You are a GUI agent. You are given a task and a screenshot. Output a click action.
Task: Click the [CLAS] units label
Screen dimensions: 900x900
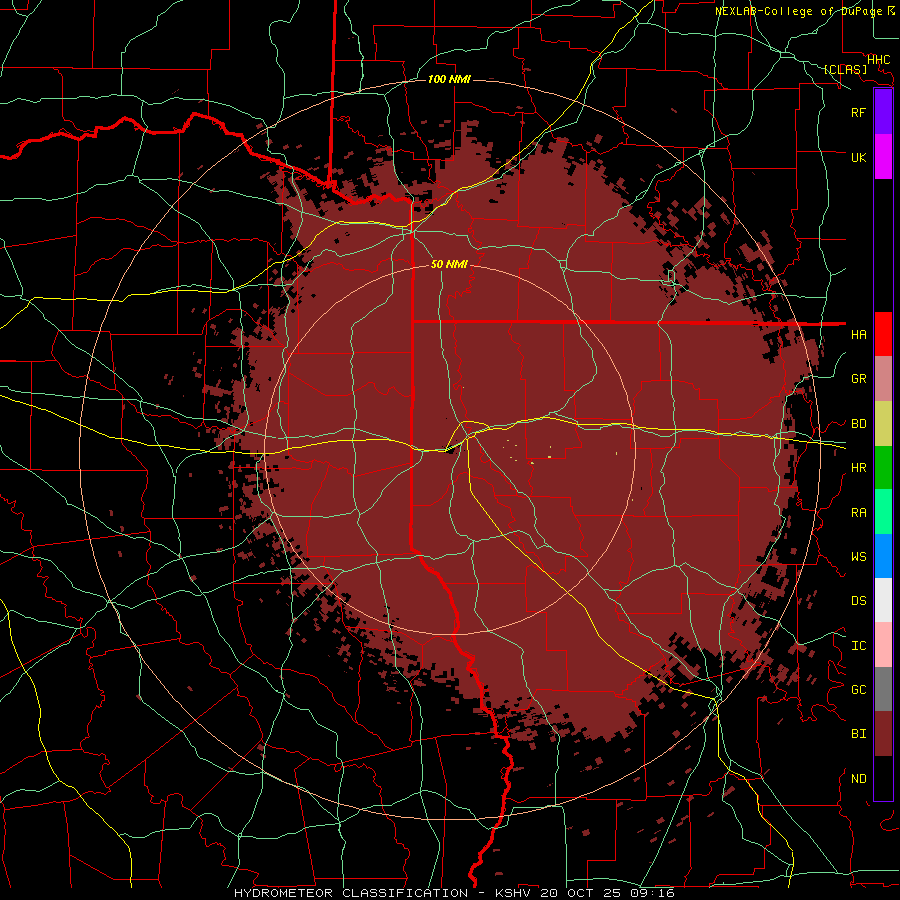[x=845, y=69]
